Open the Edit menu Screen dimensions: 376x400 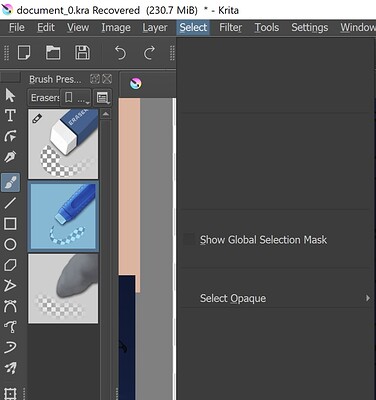pyautogui.click(x=46, y=27)
